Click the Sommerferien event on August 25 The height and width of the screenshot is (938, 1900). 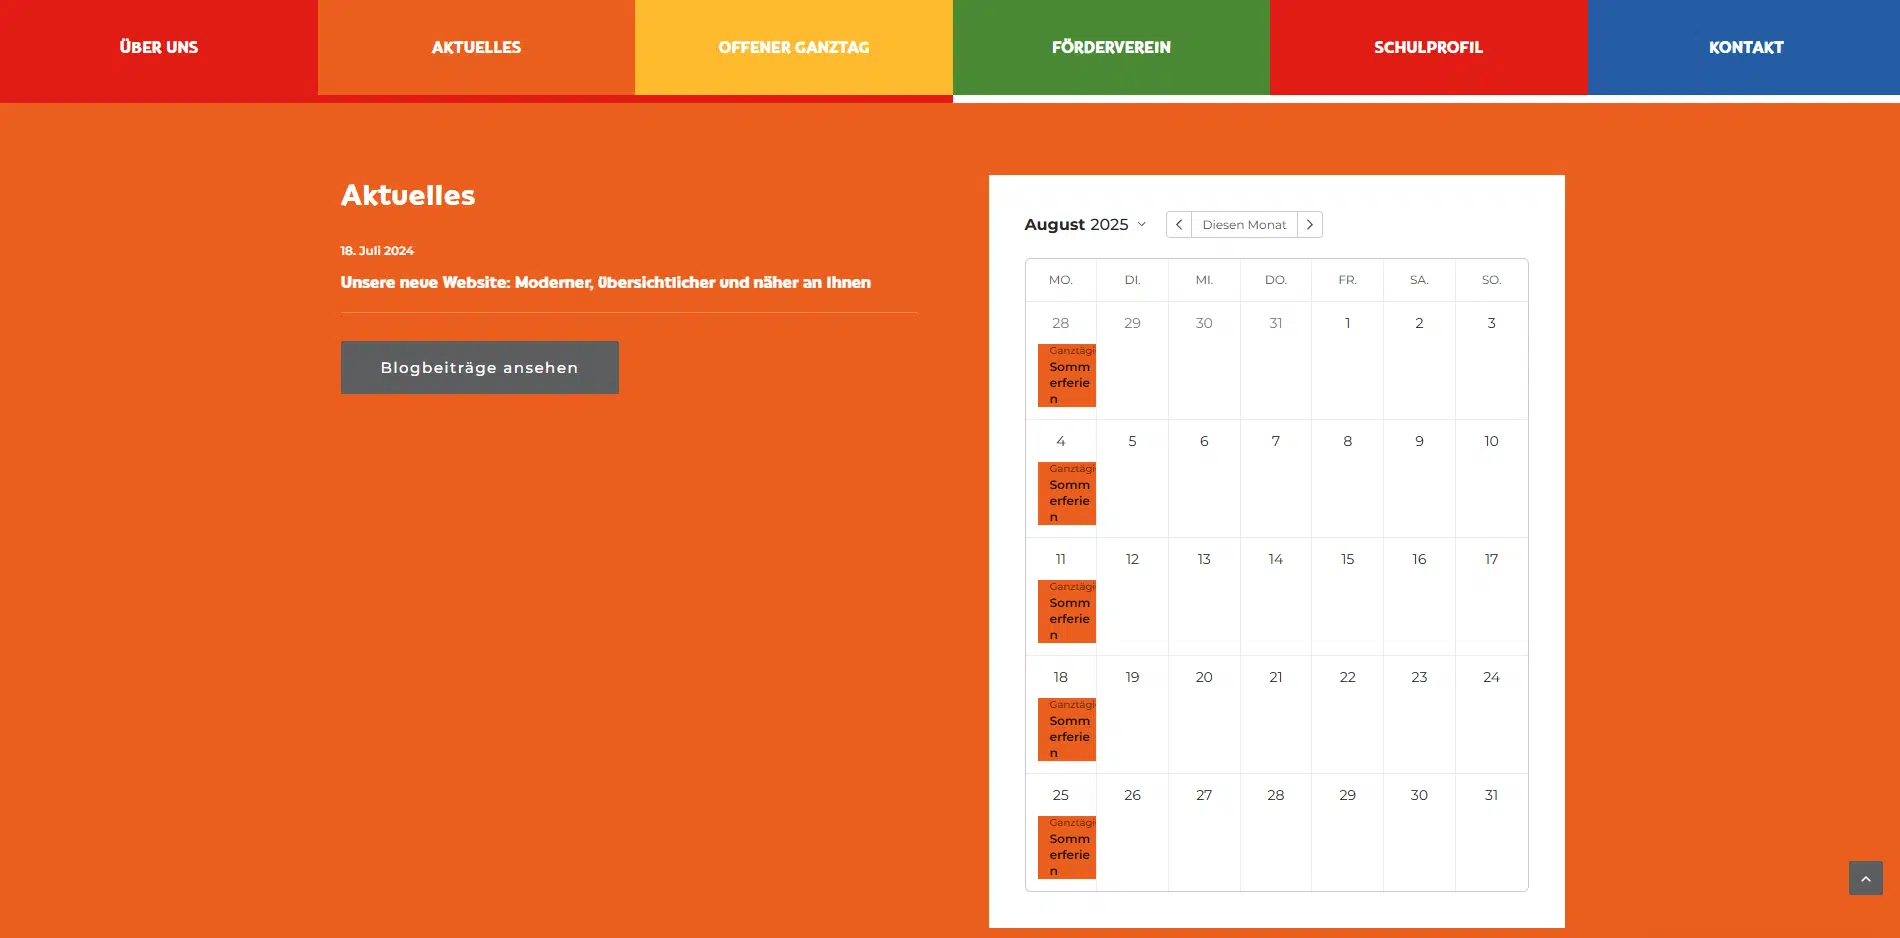point(1067,848)
